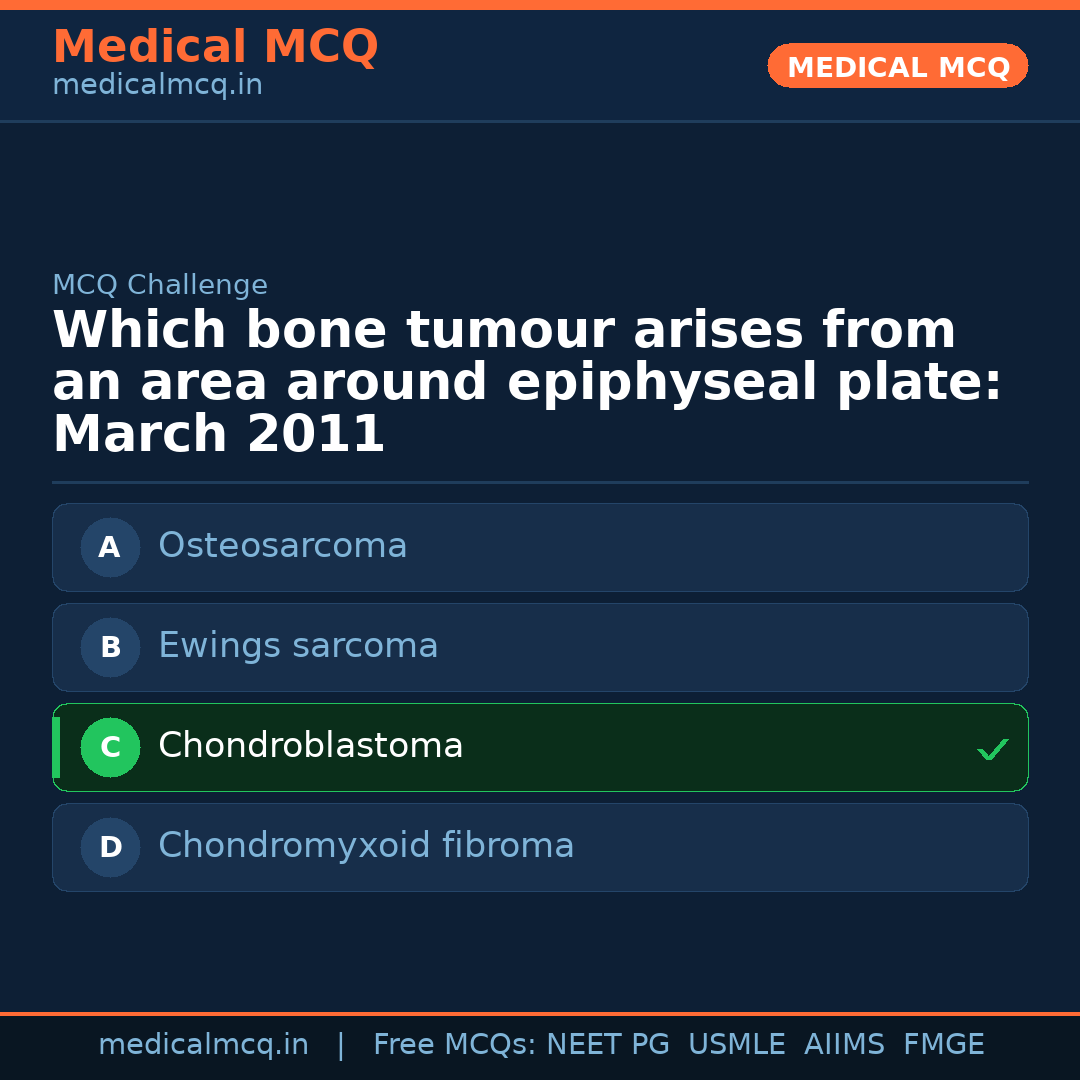The image size is (1080, 1080).
Task: Click the circular C badge icon
Action: click(x=110, y=747)
